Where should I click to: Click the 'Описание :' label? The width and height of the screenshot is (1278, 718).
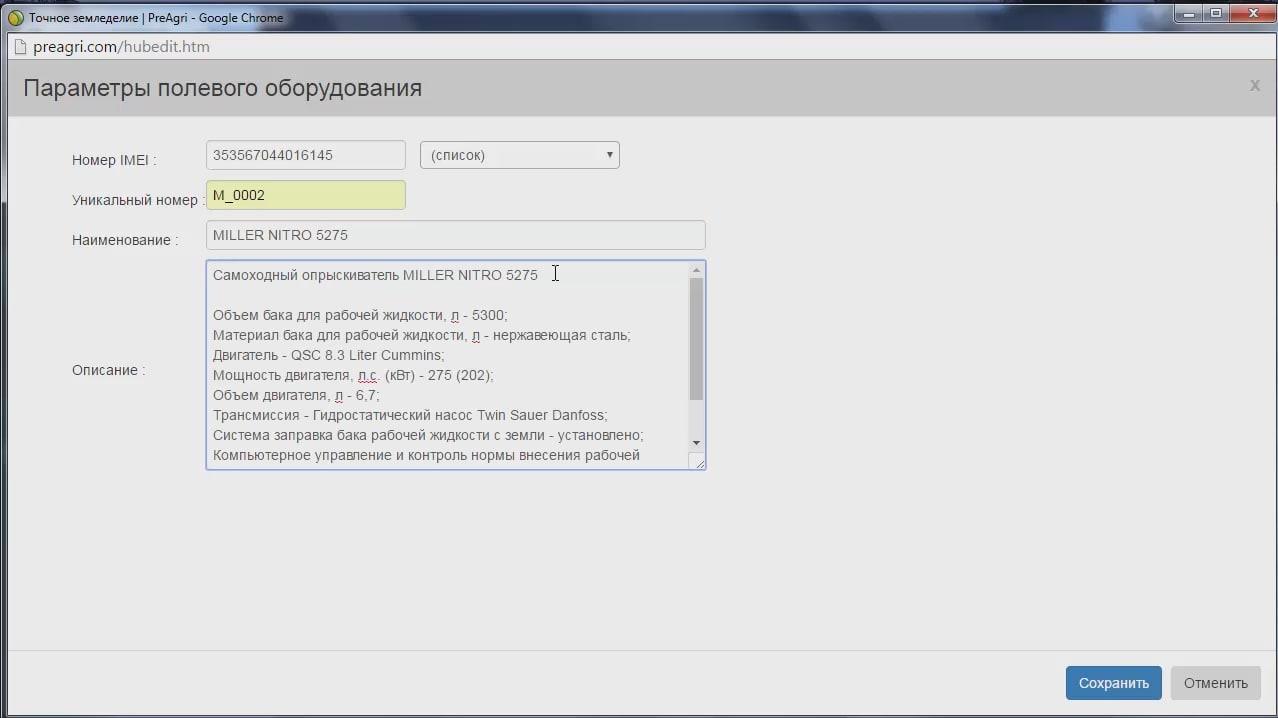tap(108, 370)
